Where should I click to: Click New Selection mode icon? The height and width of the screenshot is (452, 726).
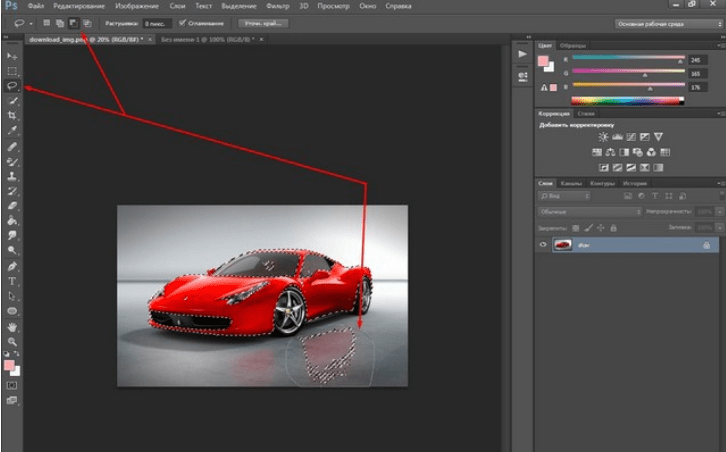point(46,23)
